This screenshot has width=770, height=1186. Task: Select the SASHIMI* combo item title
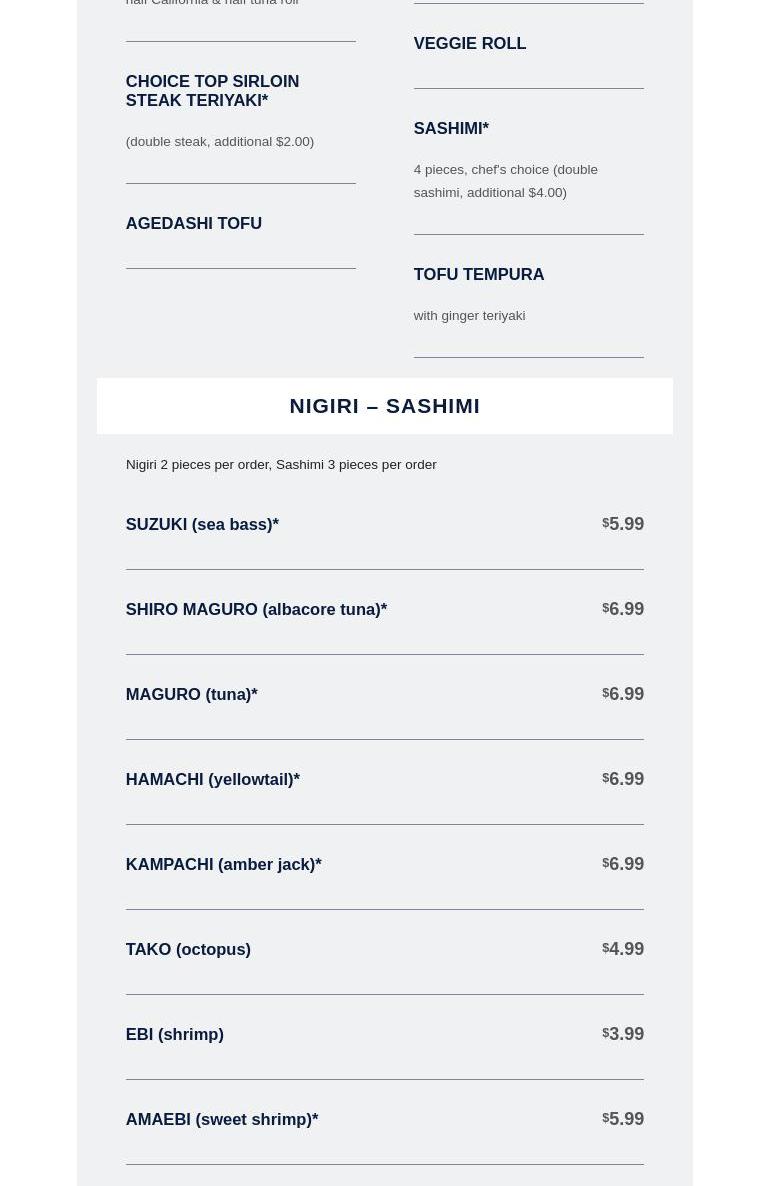coord(451,129)
